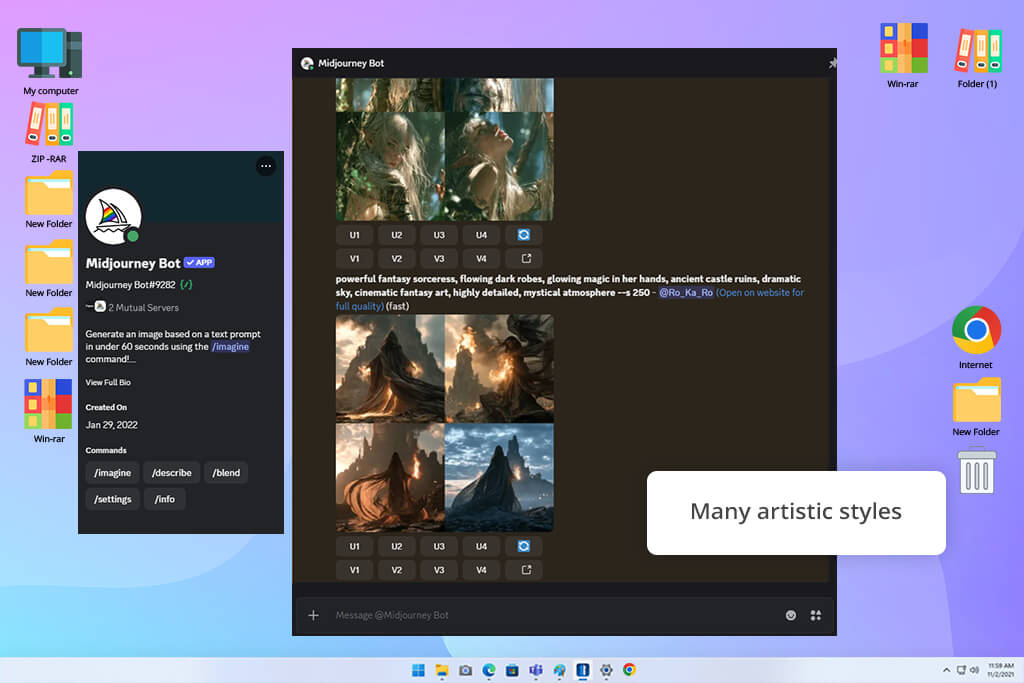Viewport: 1024px width, 683px height.
Task: Open Microsoft Teams on the taskbar
Action: tap(536, 670)
